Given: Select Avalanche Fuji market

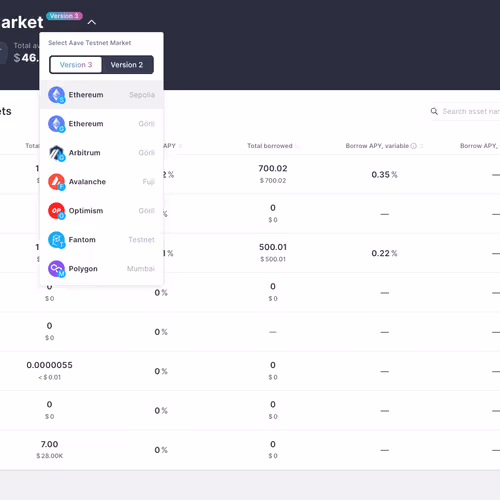Looking at the screenshot, I should coord(101,182).
